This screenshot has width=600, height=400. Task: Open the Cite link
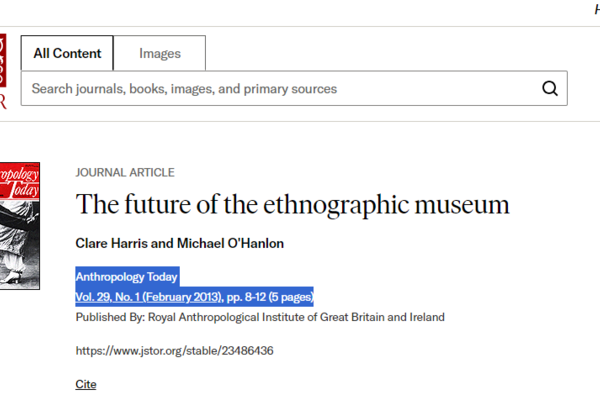tap(86, 384)
